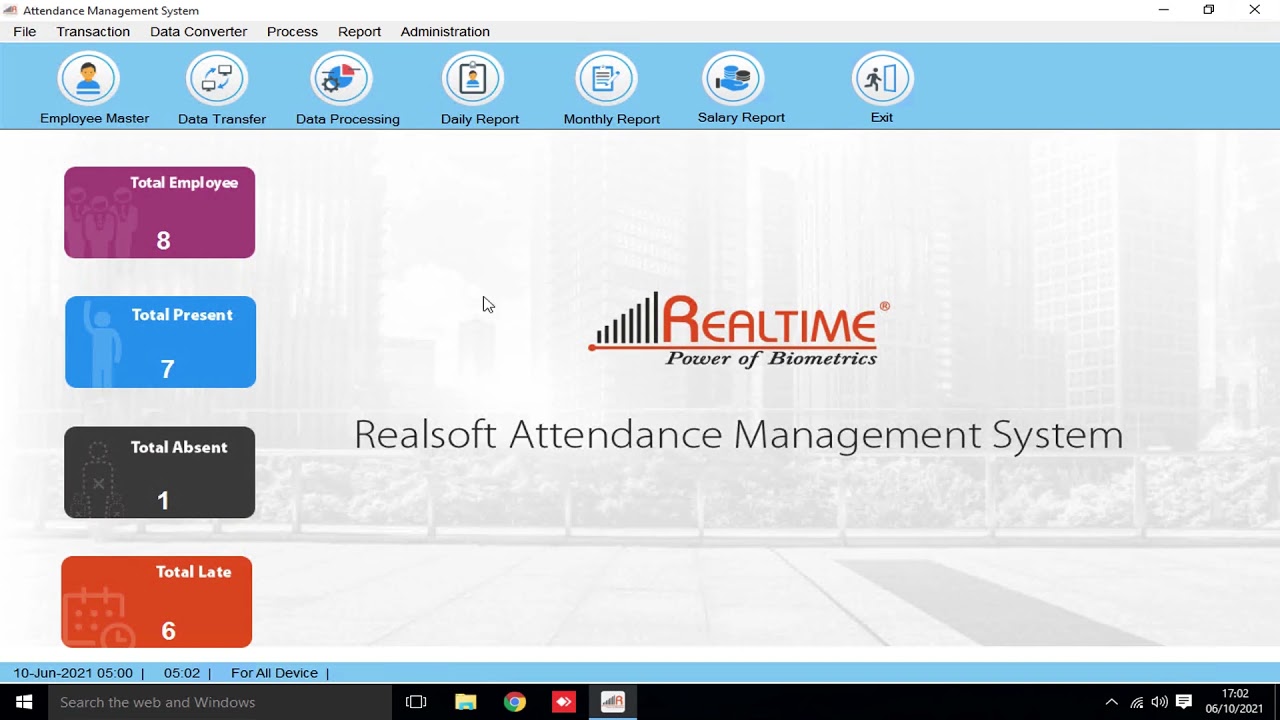The width and height of the screenshot is (1280, 720).
Task: Open the Data Converter menu
Action: (x=198, y=32)
